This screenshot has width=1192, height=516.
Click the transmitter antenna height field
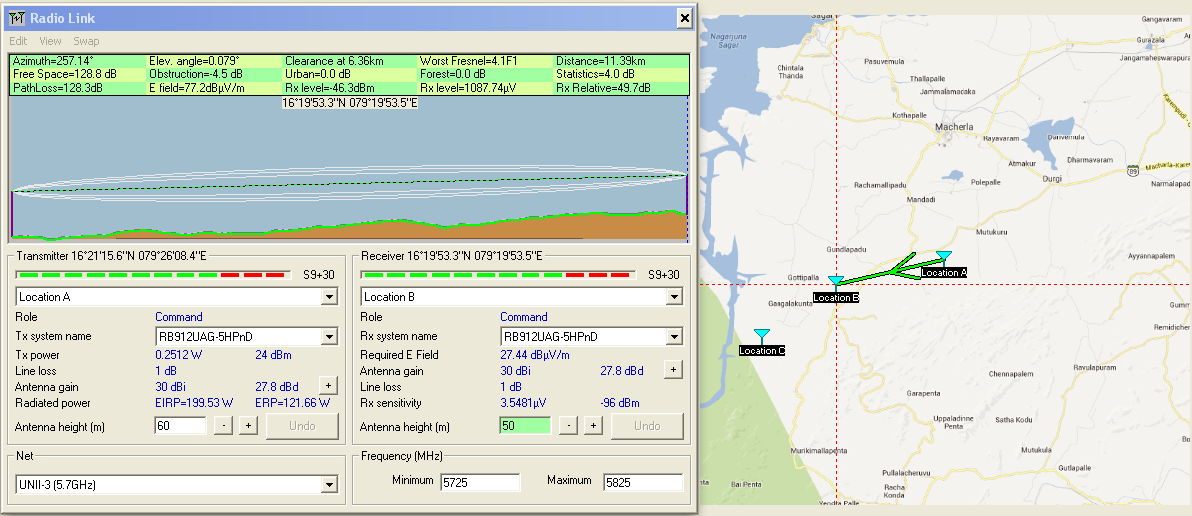tap(180, 426)
